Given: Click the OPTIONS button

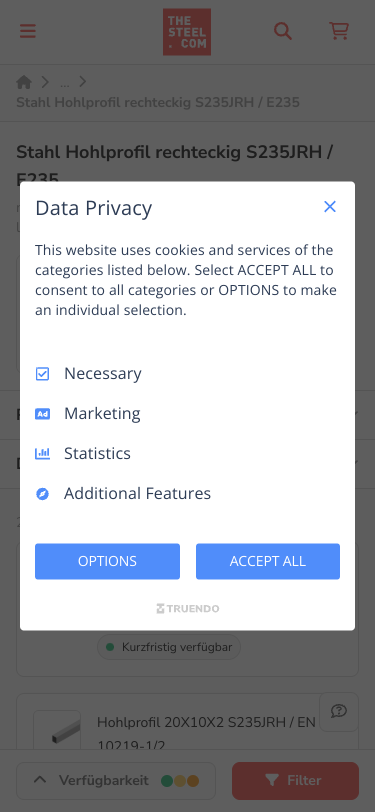Looking at the screenshot, I should [107, 561].
